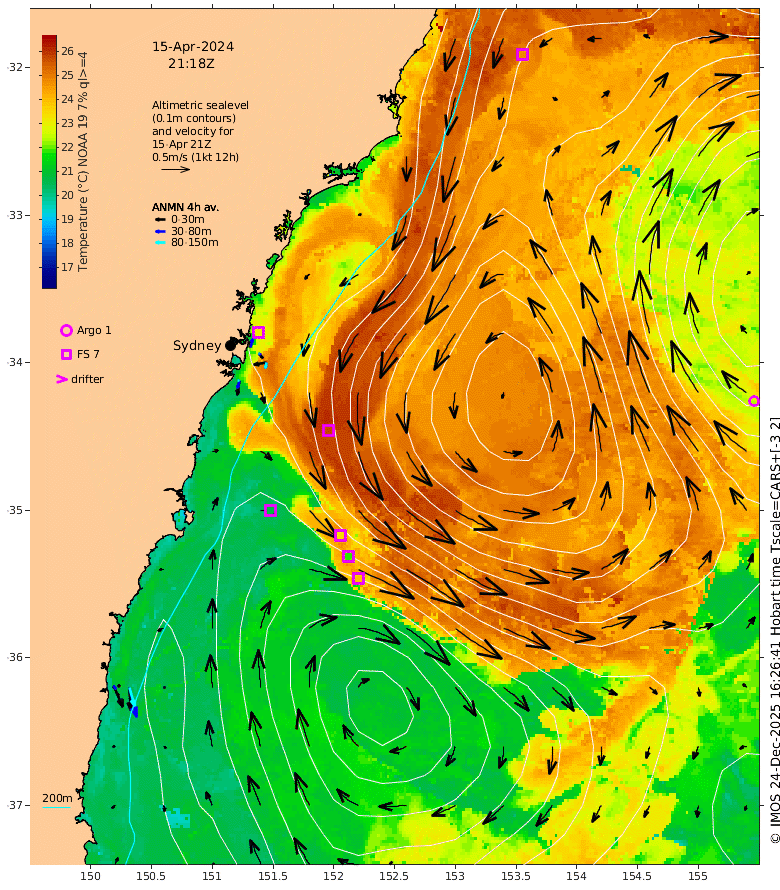Image resolution: width=780 pixels, height=890 pixels.
Task: Click the '21:18Z' time label
Action: click(191, 64)
